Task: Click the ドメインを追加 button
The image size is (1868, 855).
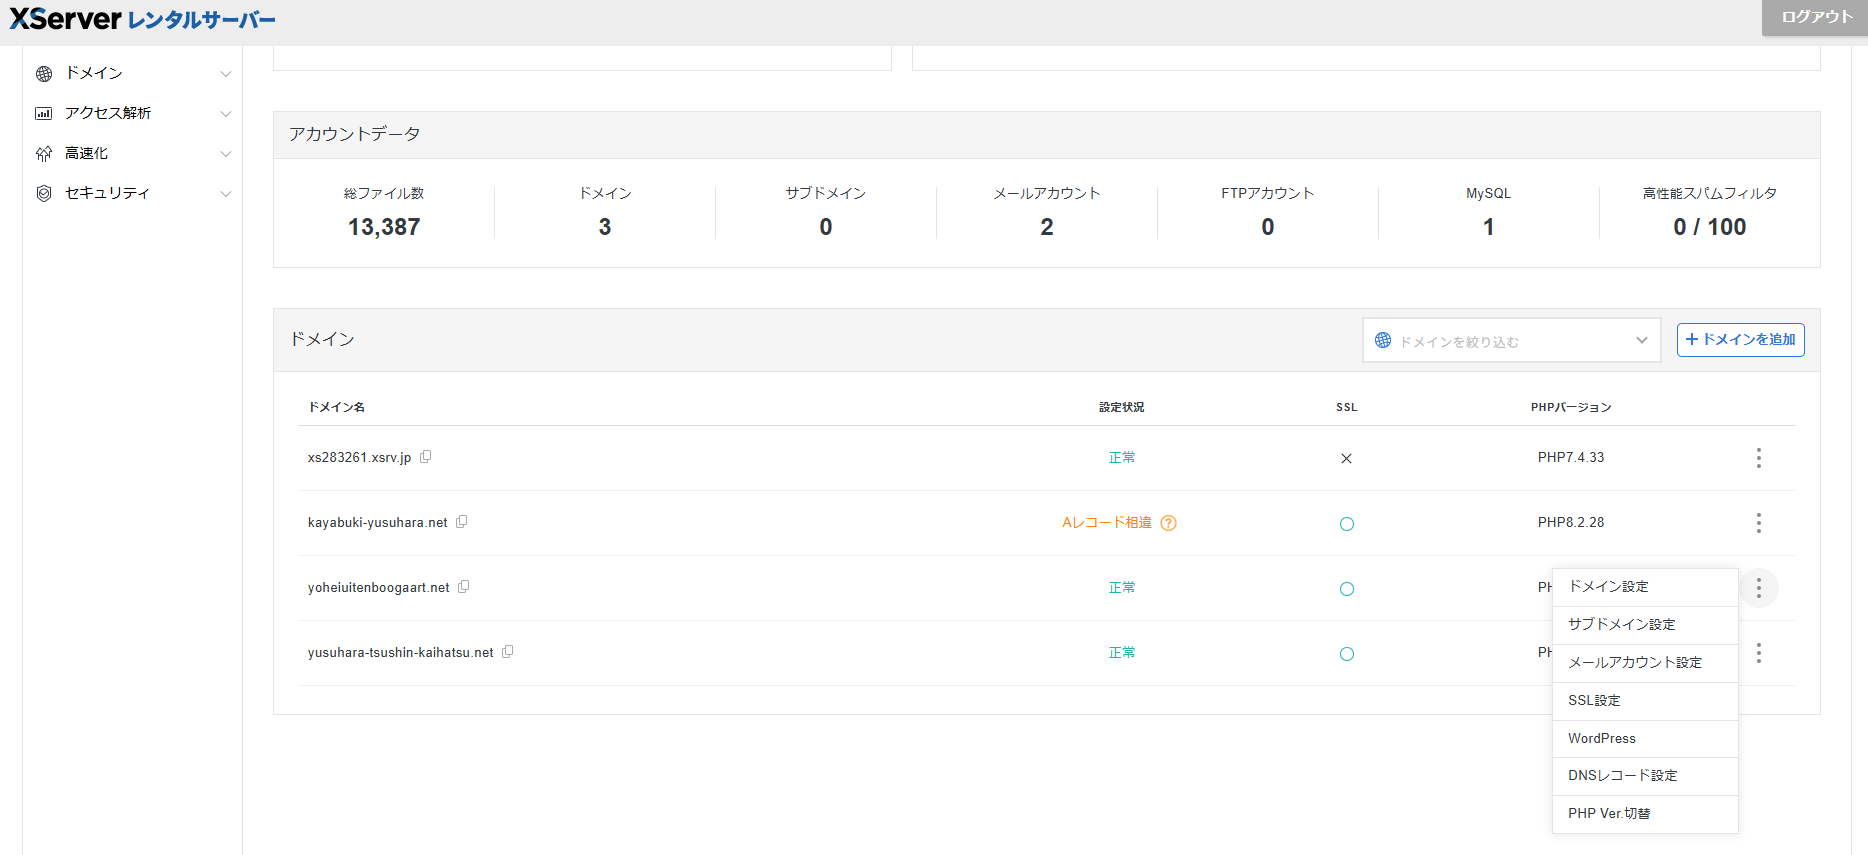Action: 1740,340
